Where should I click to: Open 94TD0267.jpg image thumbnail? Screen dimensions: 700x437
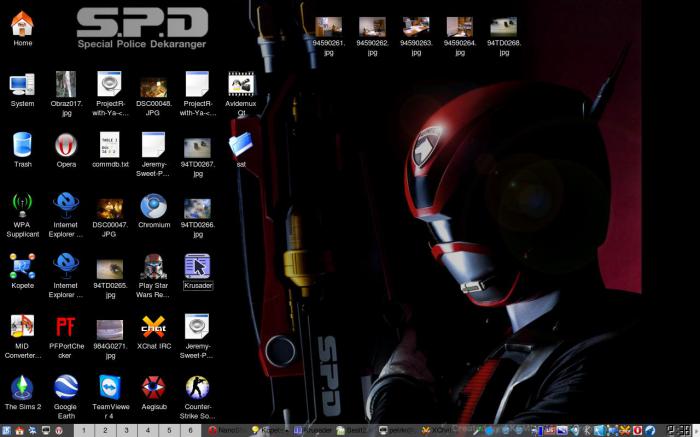197,156
